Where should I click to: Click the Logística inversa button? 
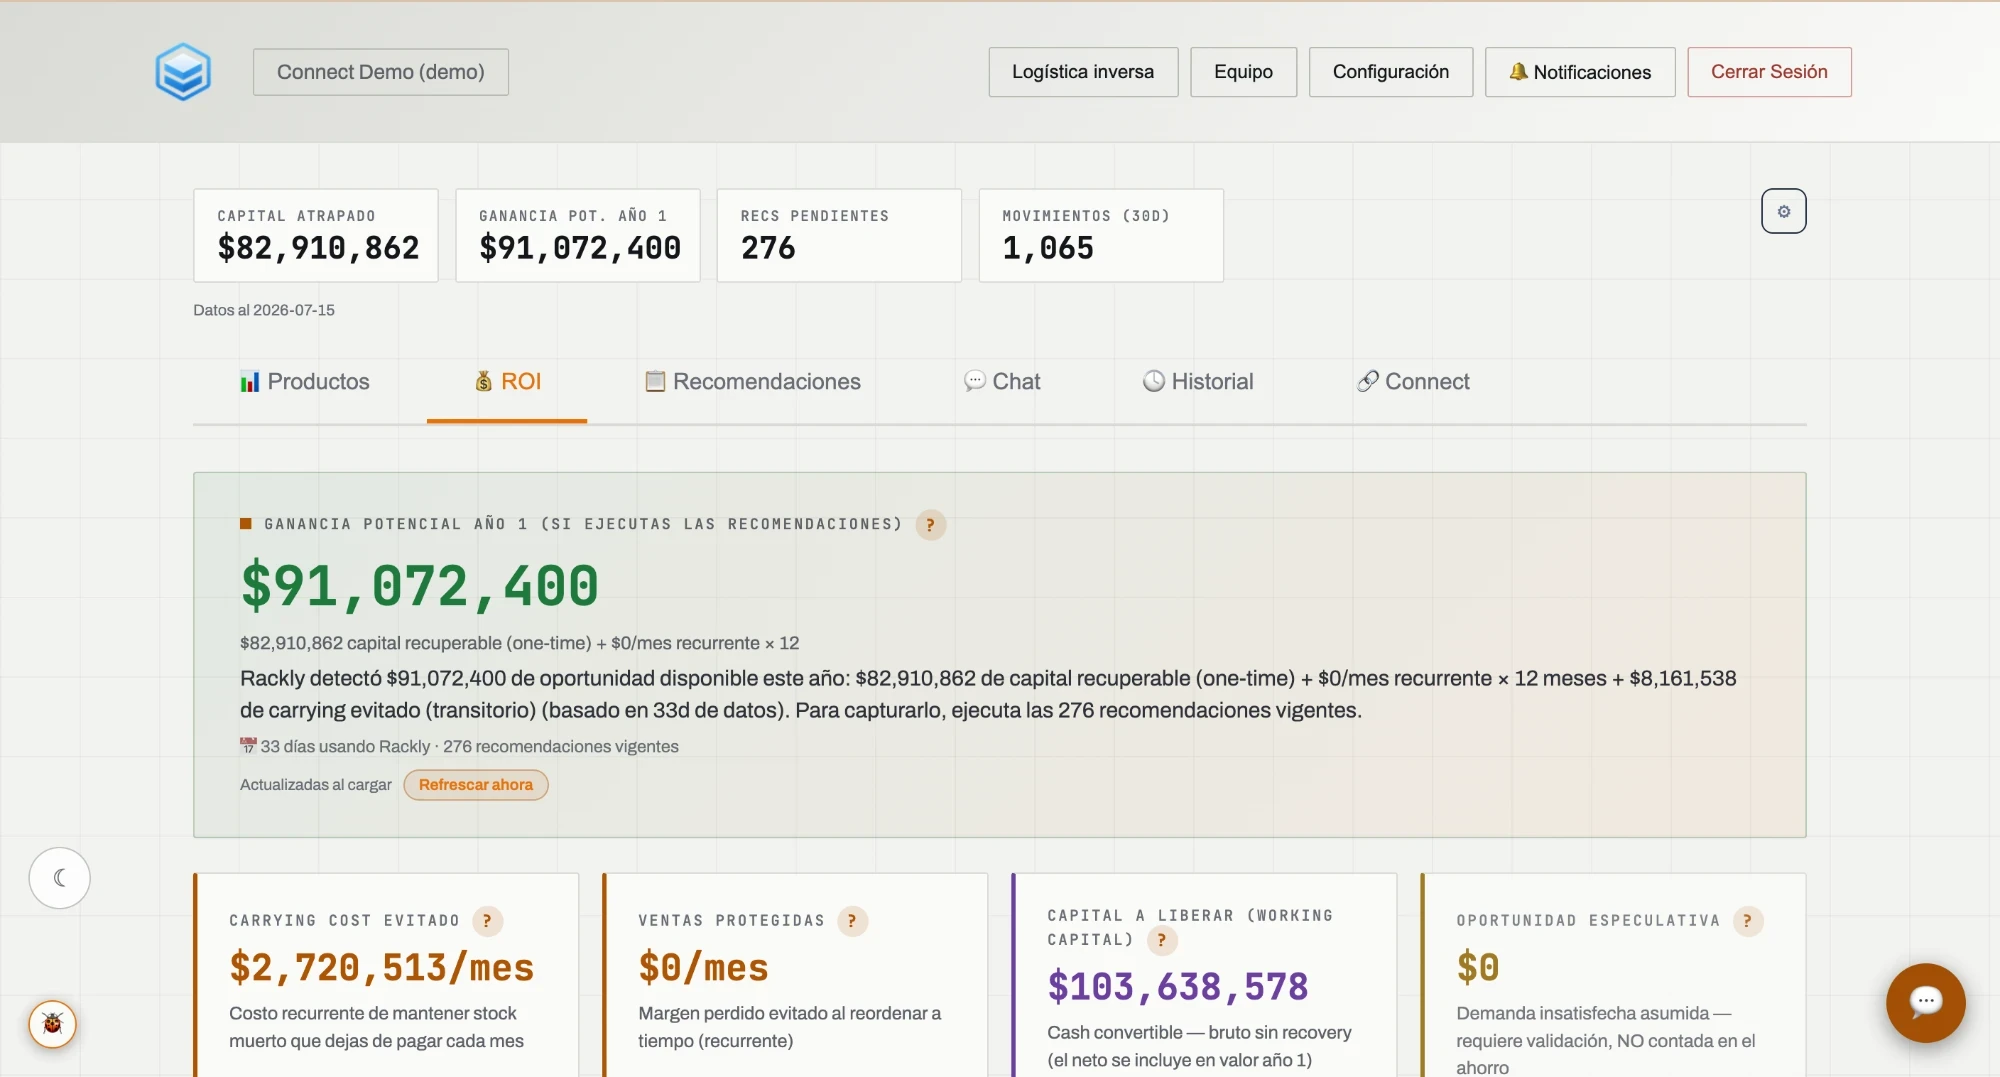[1083, 72]
